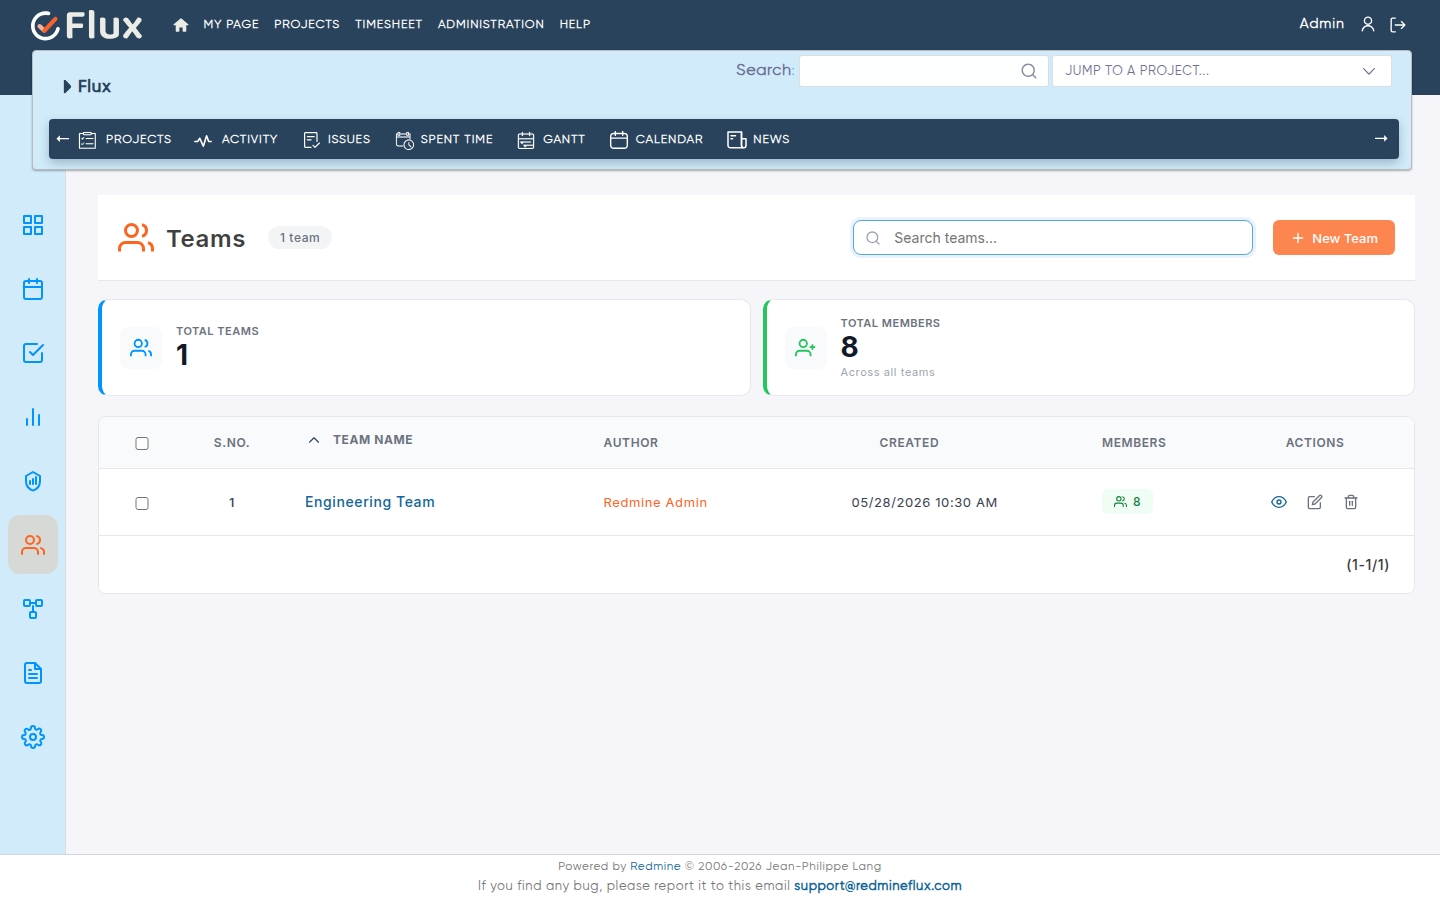Focus the global Search field
This screenshot has width=1440, height=900.
[x=924, y=71]
